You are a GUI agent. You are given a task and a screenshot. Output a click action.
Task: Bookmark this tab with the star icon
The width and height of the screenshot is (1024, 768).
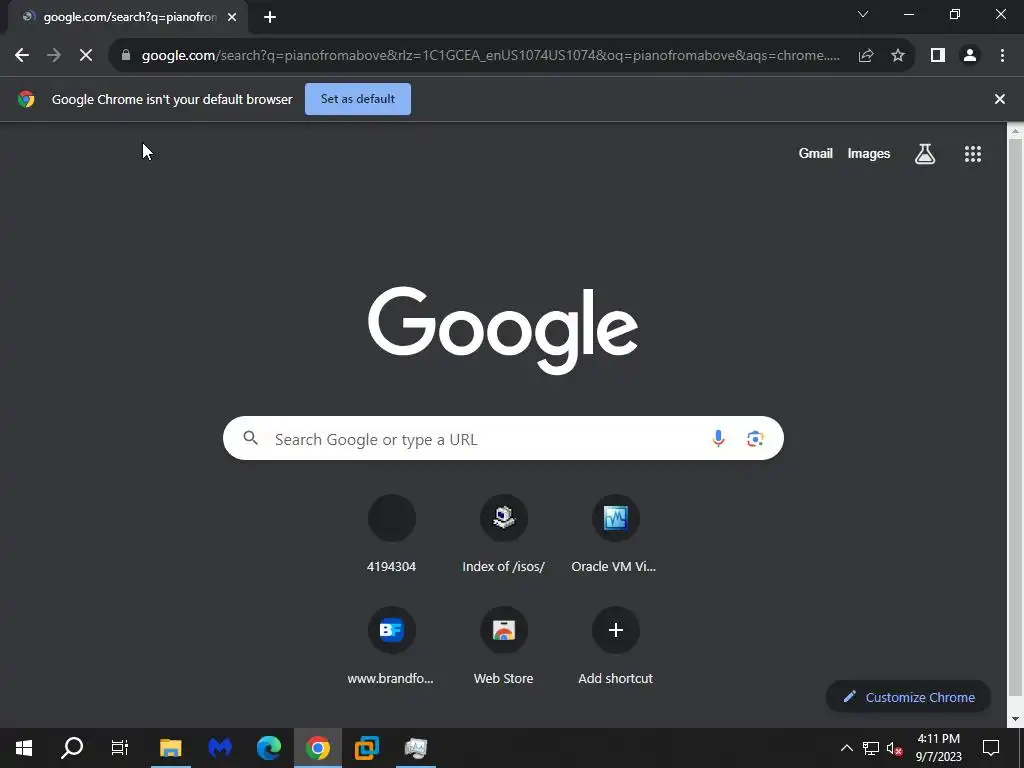click(x=898, y=56)
